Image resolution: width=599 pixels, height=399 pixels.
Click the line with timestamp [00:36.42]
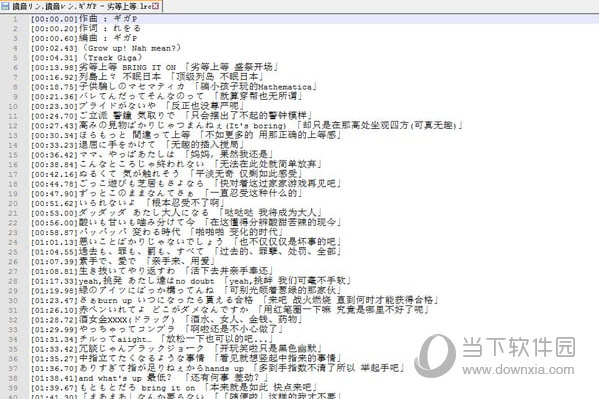(x=152, y=154)
